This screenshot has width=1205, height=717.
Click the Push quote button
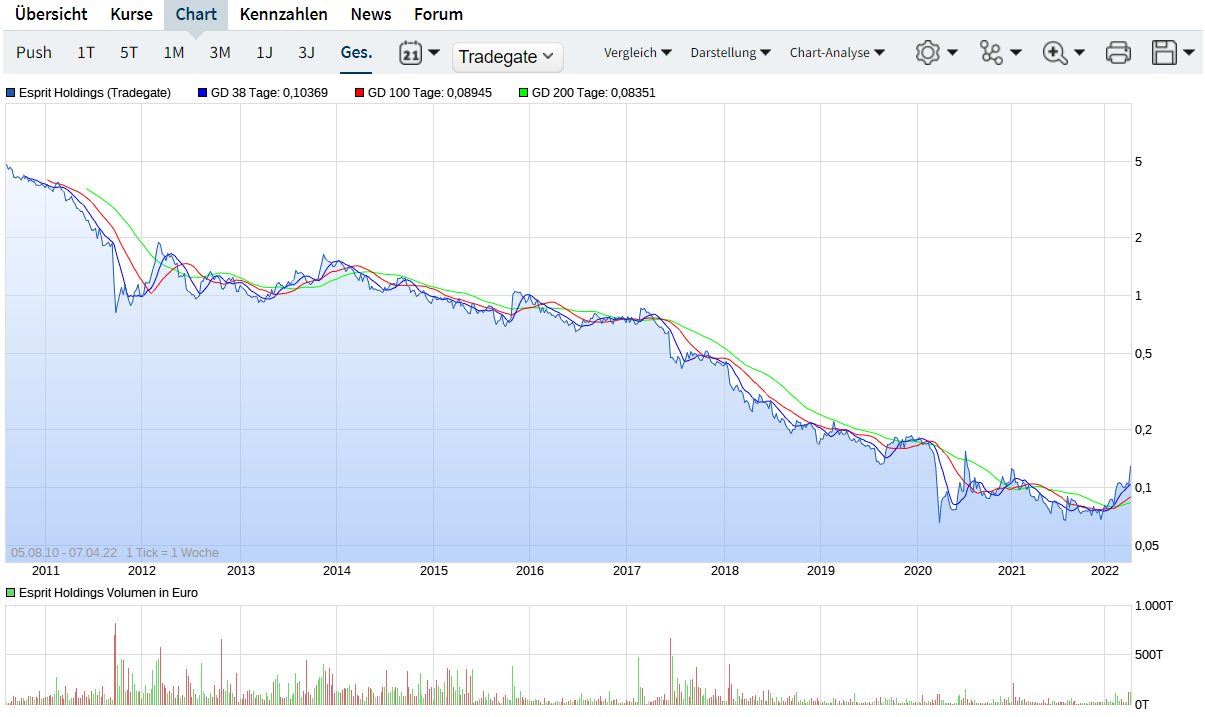tap(34, 52)
